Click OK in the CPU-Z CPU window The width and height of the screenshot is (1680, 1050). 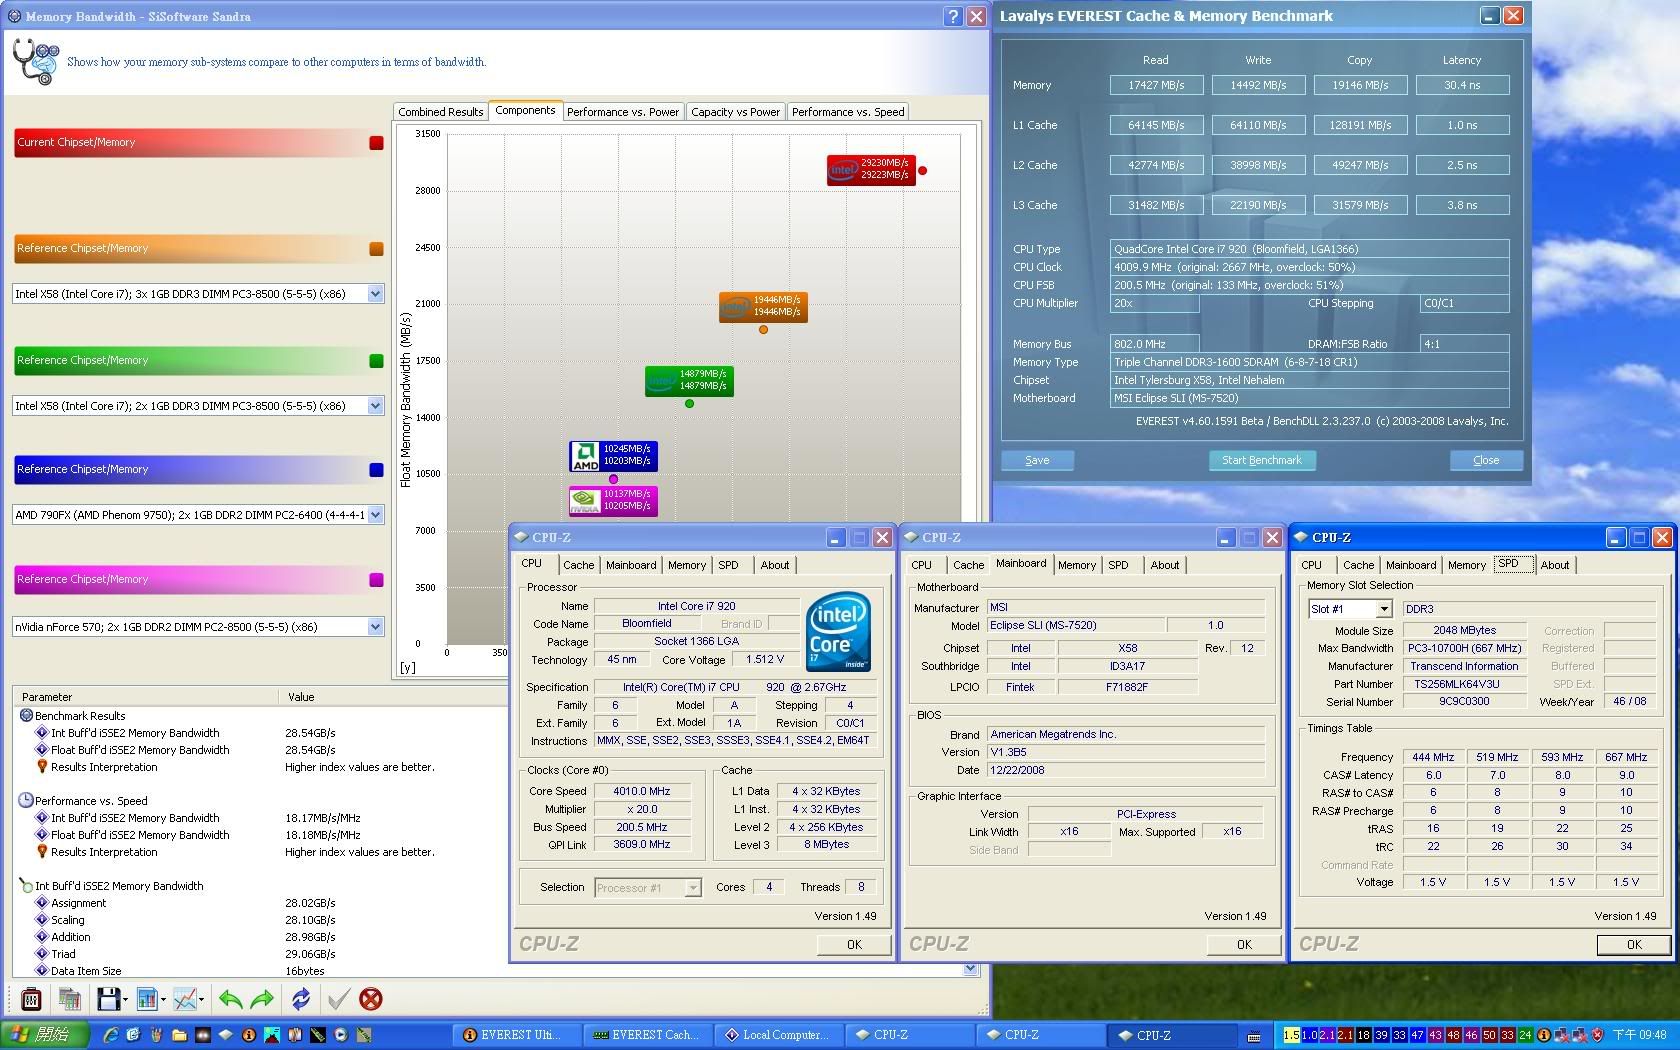[854, 944]
